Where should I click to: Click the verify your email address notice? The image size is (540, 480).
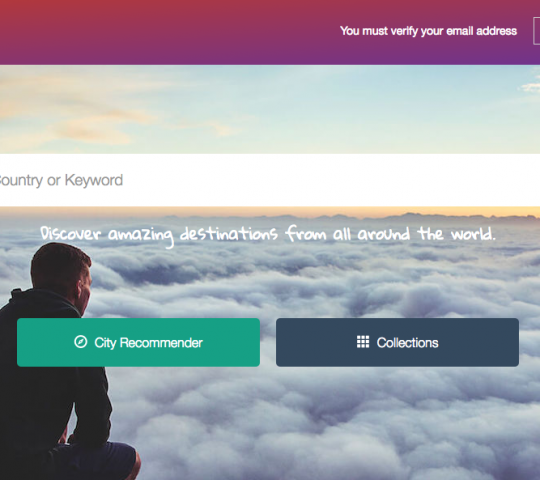point(428,31)
